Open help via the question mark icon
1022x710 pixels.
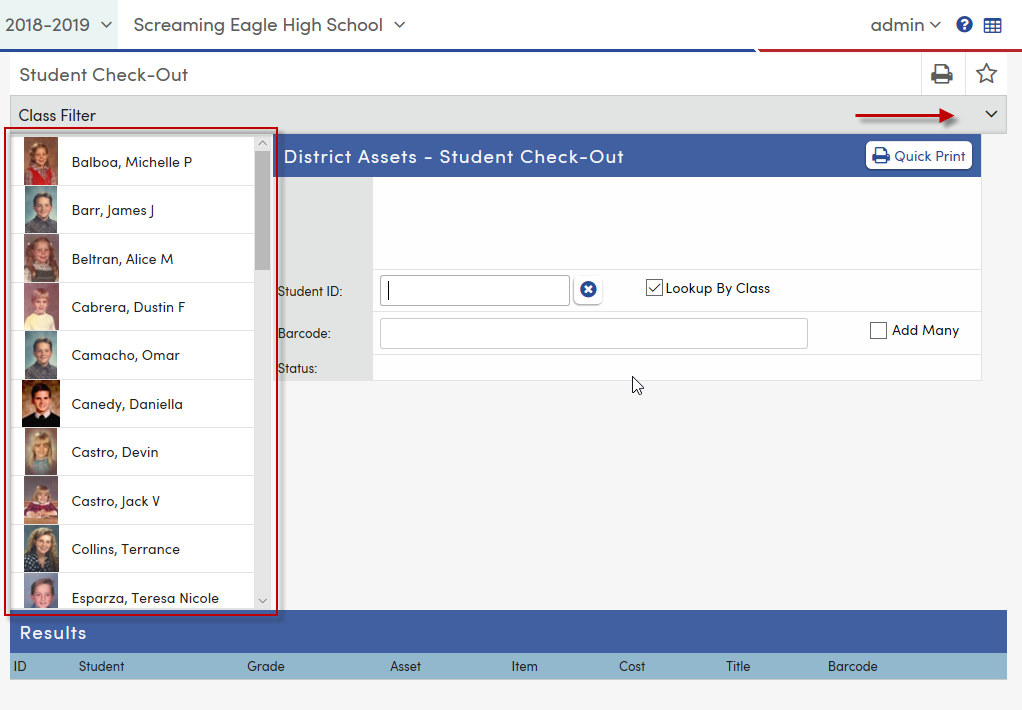pos(963,24)
